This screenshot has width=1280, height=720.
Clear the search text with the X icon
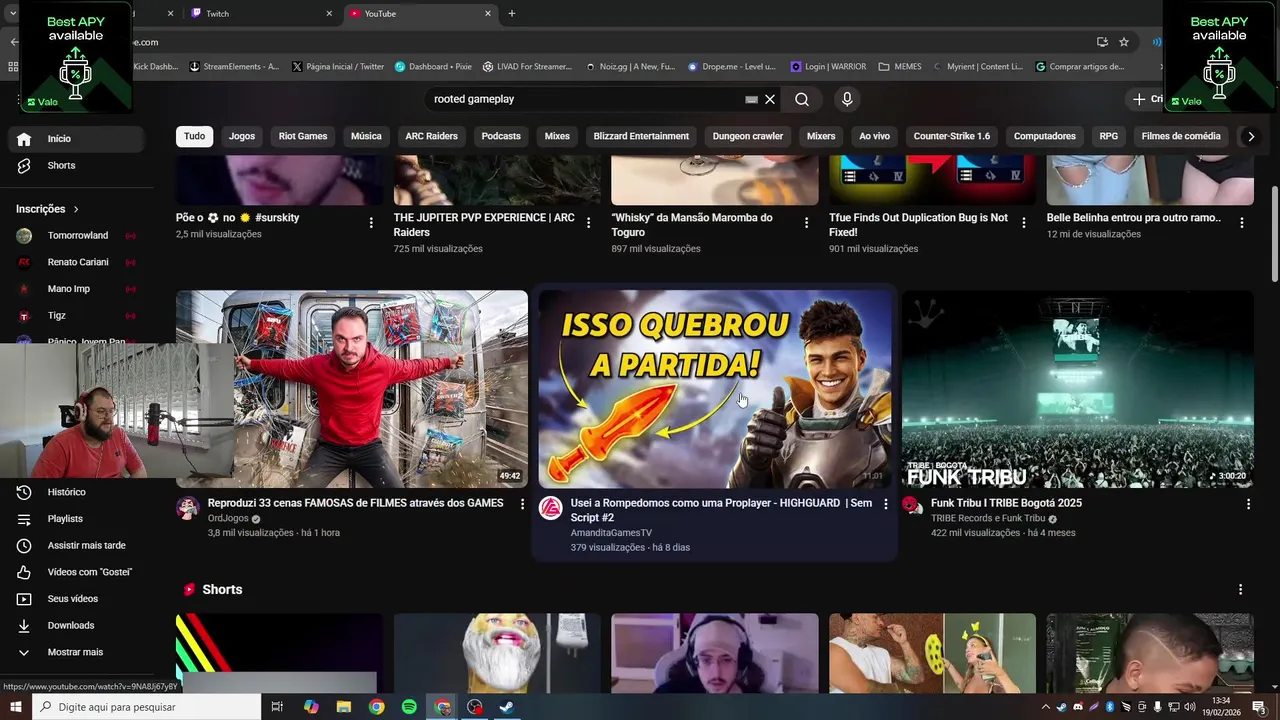point(770,99)
